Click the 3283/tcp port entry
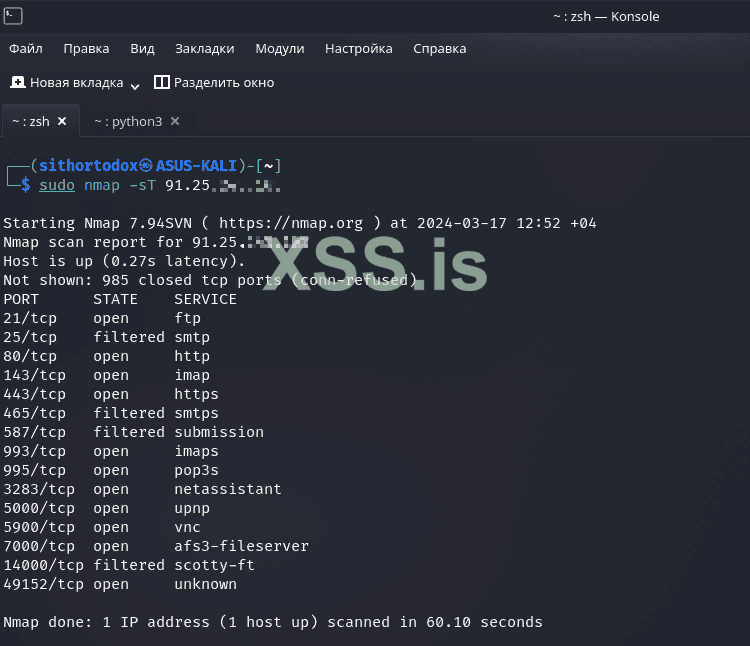The image size is (750, 646). [39, 489]
